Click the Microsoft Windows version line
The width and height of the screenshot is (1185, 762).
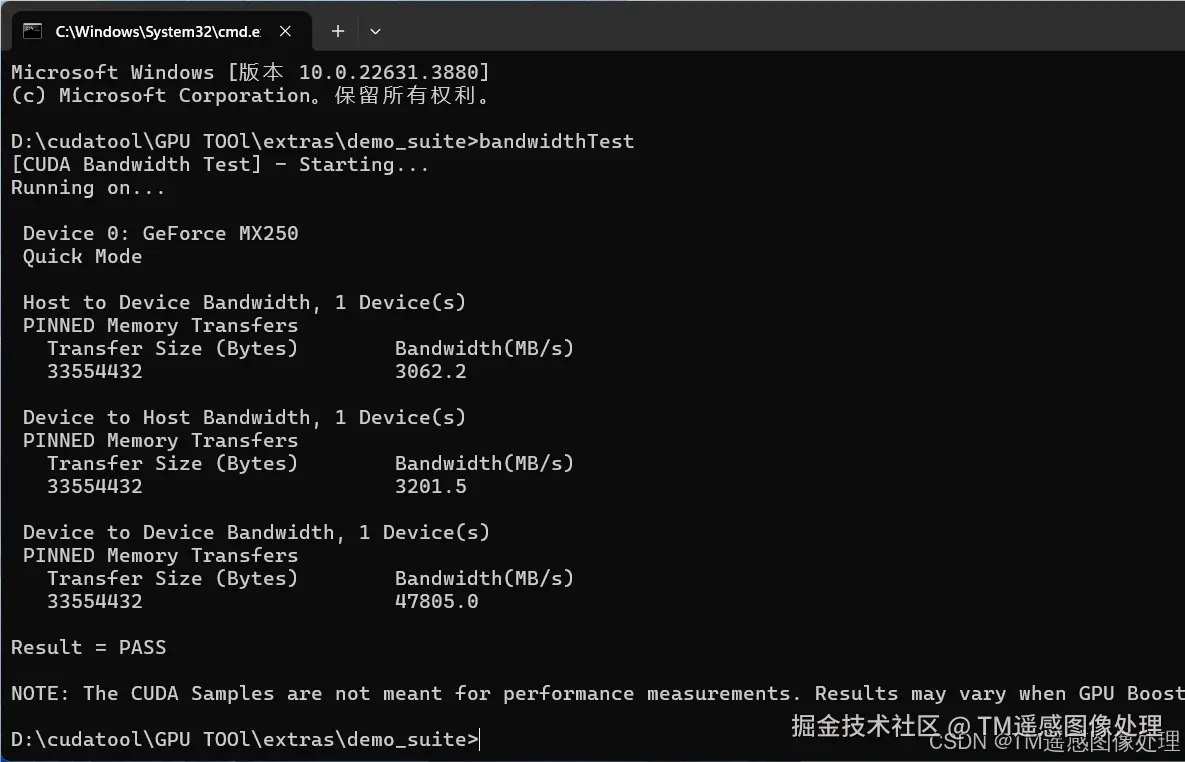point(250,72)
